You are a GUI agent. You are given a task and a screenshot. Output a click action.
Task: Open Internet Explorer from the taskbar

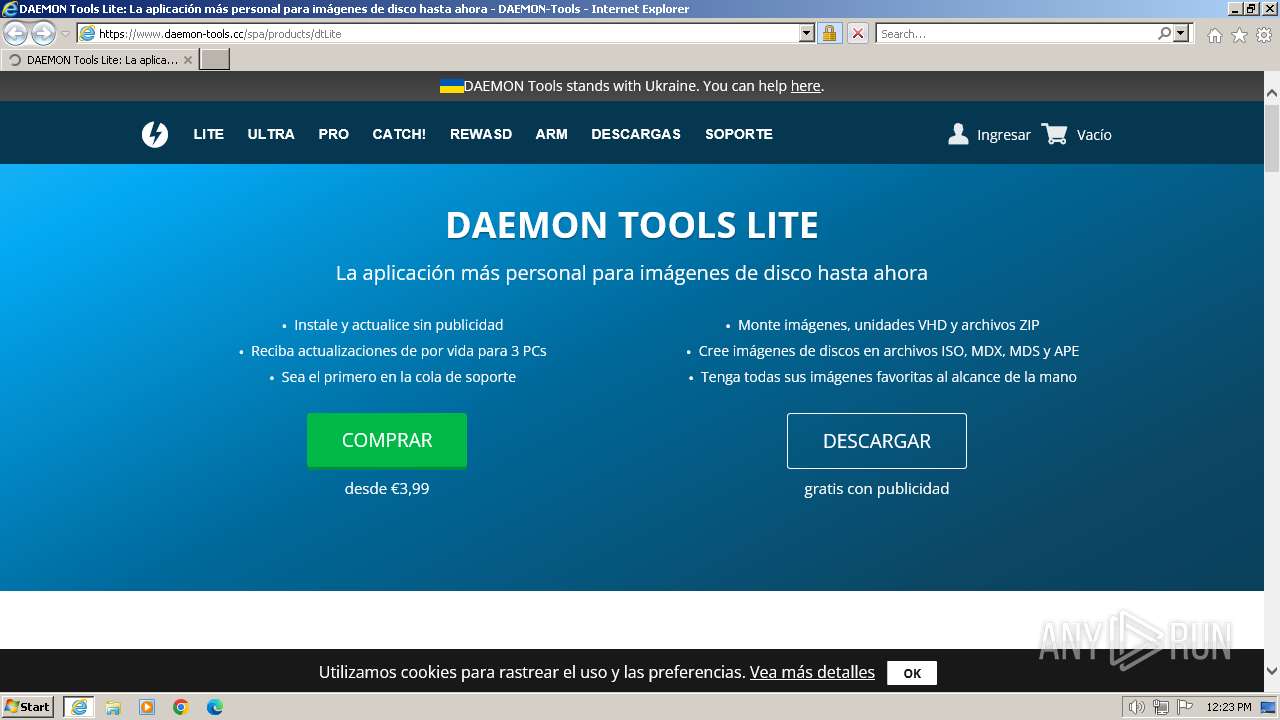pos(79,707)
